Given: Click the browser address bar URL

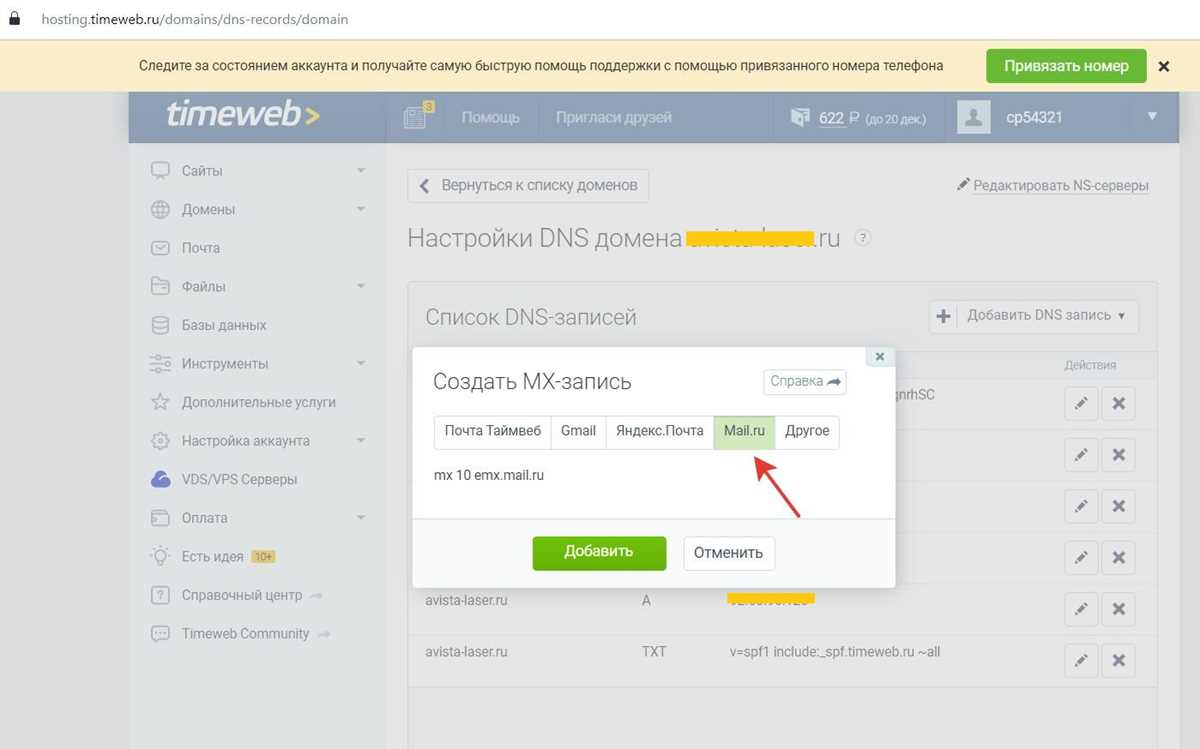Looking at the screenshot, I should coord(195,19).
